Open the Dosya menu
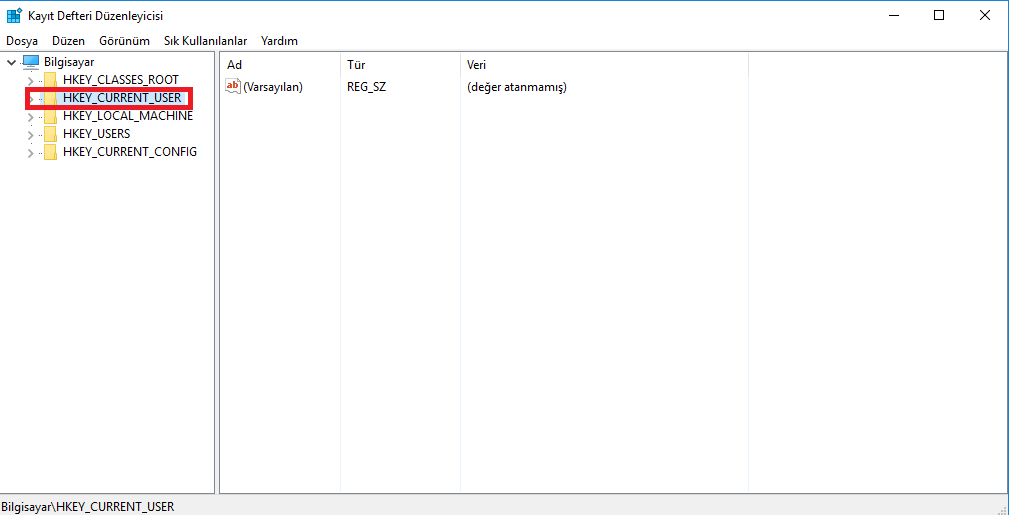Screen dimensions: 1009x515 (22, 41)
